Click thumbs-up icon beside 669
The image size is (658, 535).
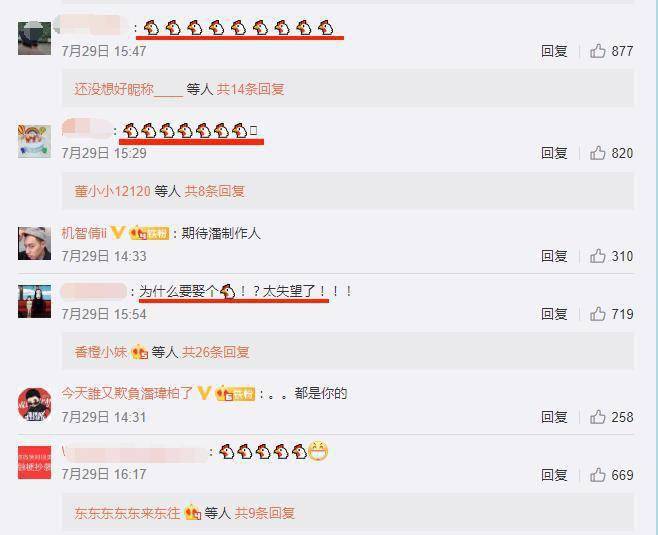598,475
